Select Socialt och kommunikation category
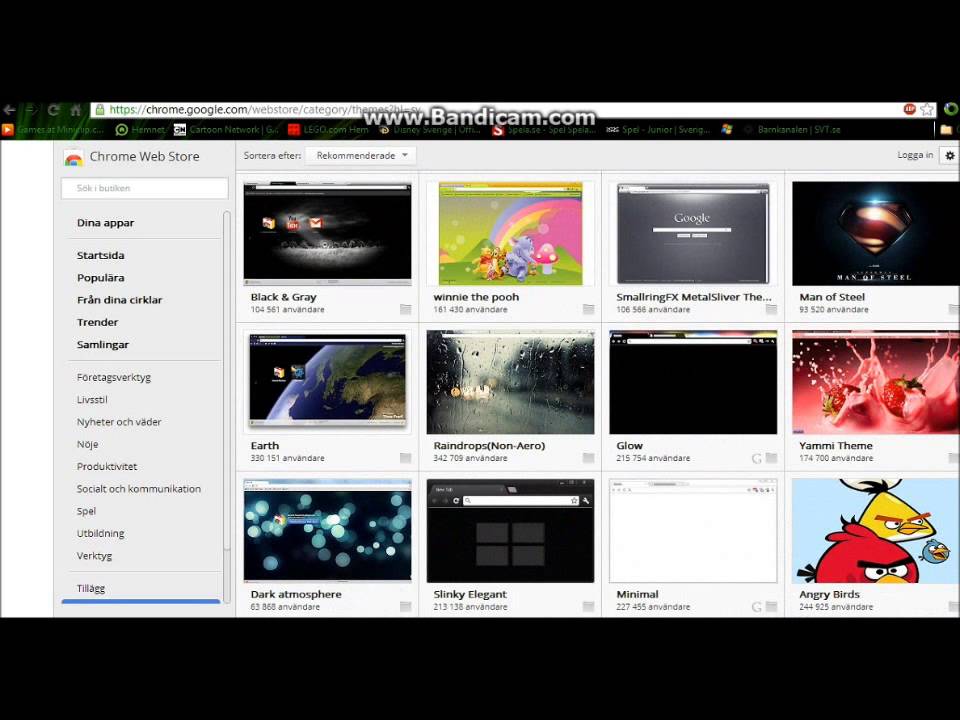The width and height of the screenshot is (960, 720). (139, 489)
